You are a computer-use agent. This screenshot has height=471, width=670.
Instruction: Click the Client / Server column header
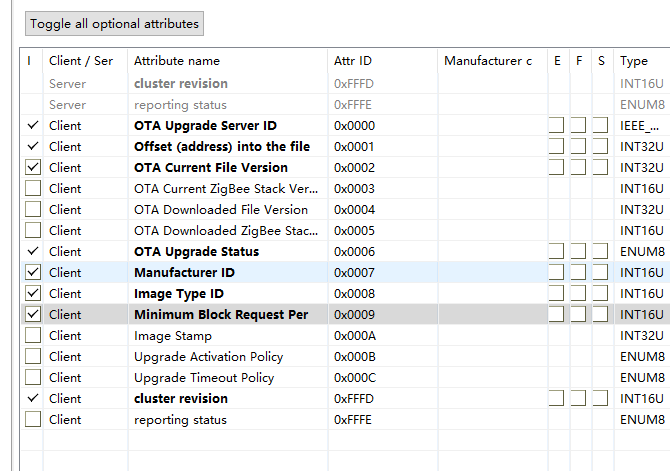click(81, 61)
